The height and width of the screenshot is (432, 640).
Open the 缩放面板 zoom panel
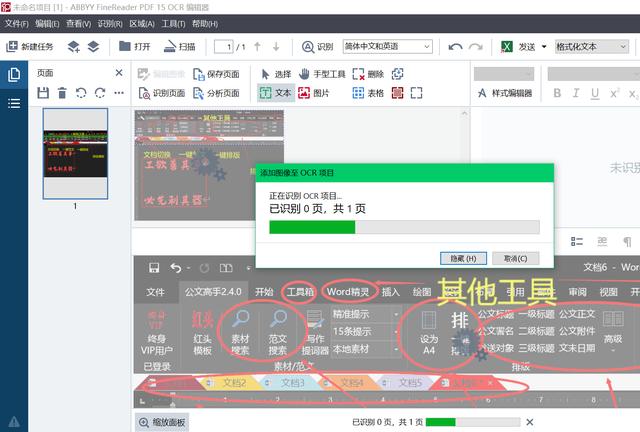coord(162,422)
